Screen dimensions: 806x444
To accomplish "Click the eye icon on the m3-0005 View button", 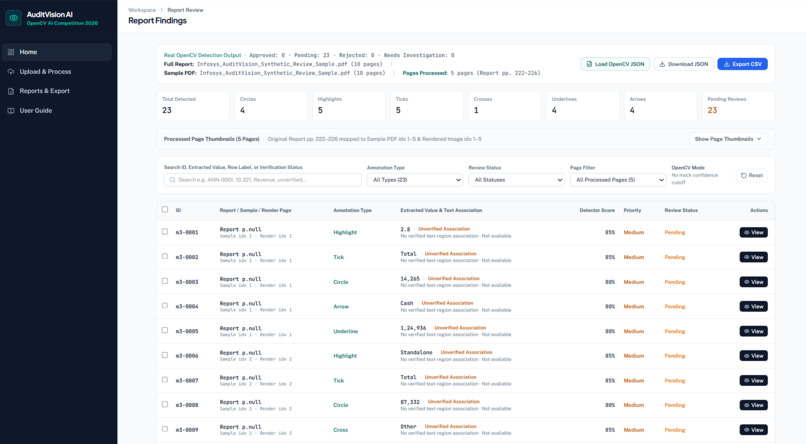I will (x=747, y=331).
